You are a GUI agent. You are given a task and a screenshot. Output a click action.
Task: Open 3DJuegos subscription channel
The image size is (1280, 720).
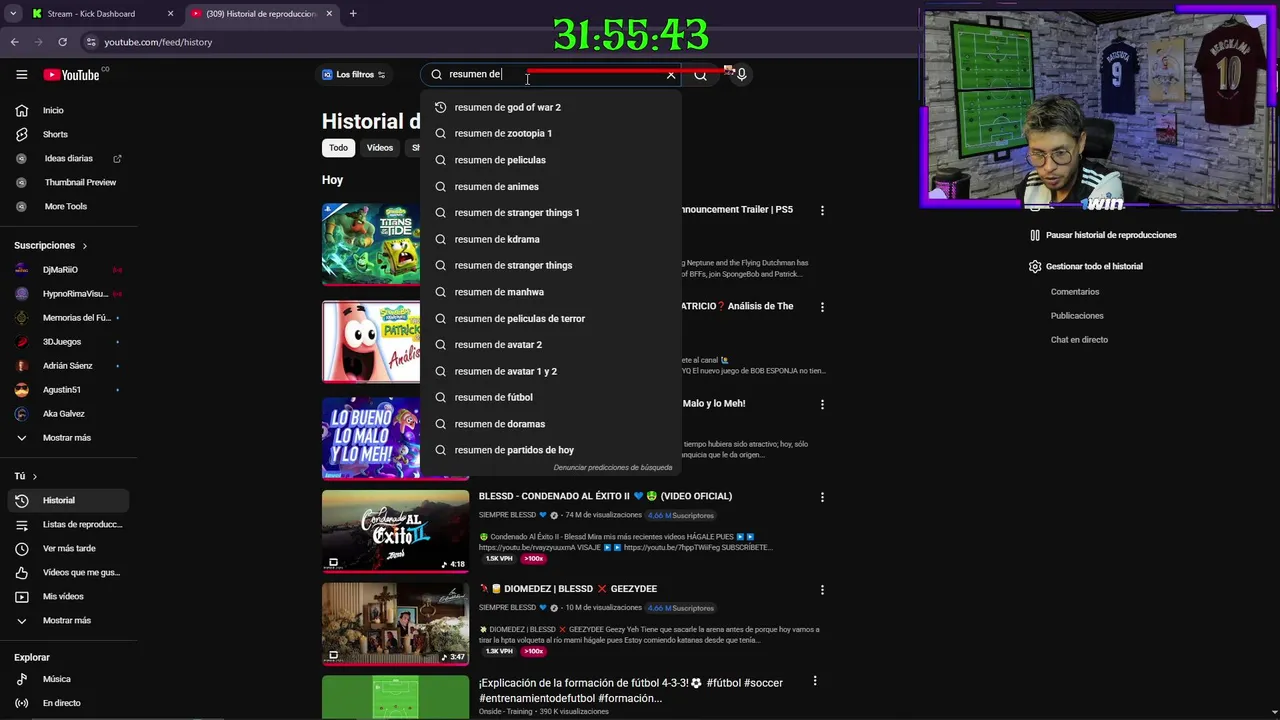tap(68, 341)
